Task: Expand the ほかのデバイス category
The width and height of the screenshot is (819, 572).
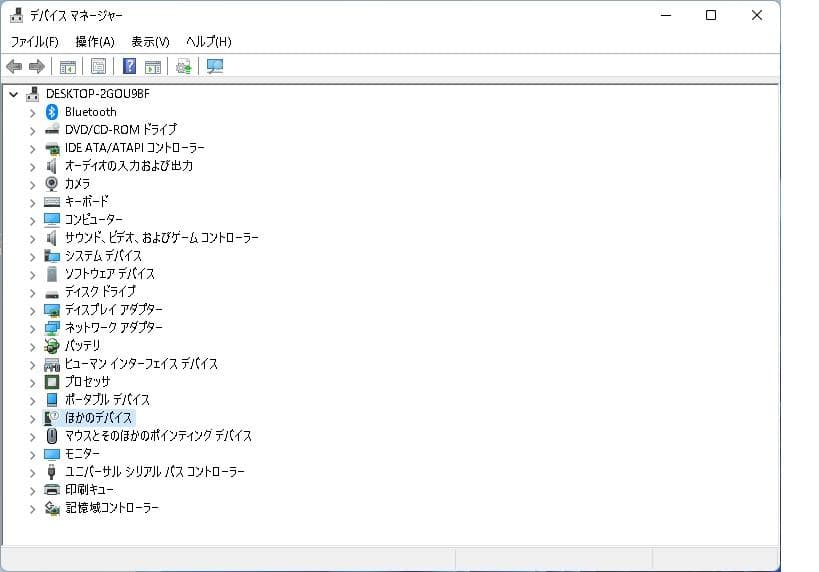Action: (x=32, y=418)
